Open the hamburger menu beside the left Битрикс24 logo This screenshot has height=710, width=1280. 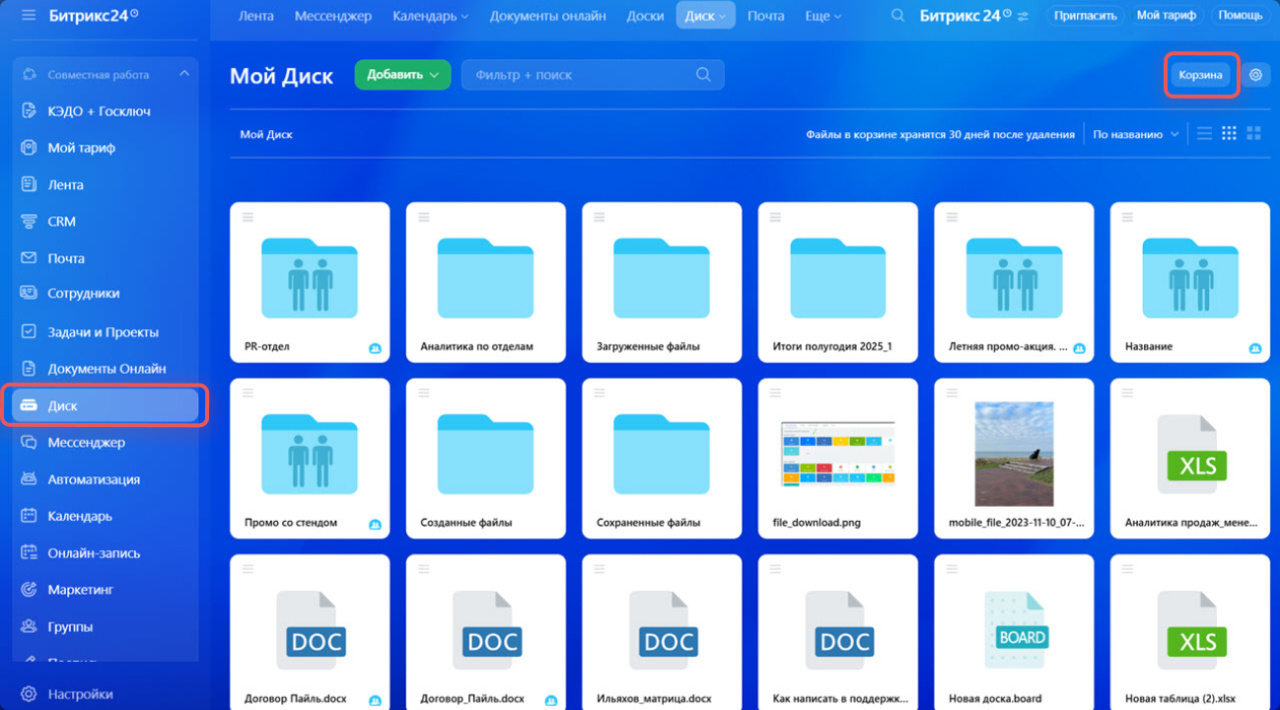(28, 15)
